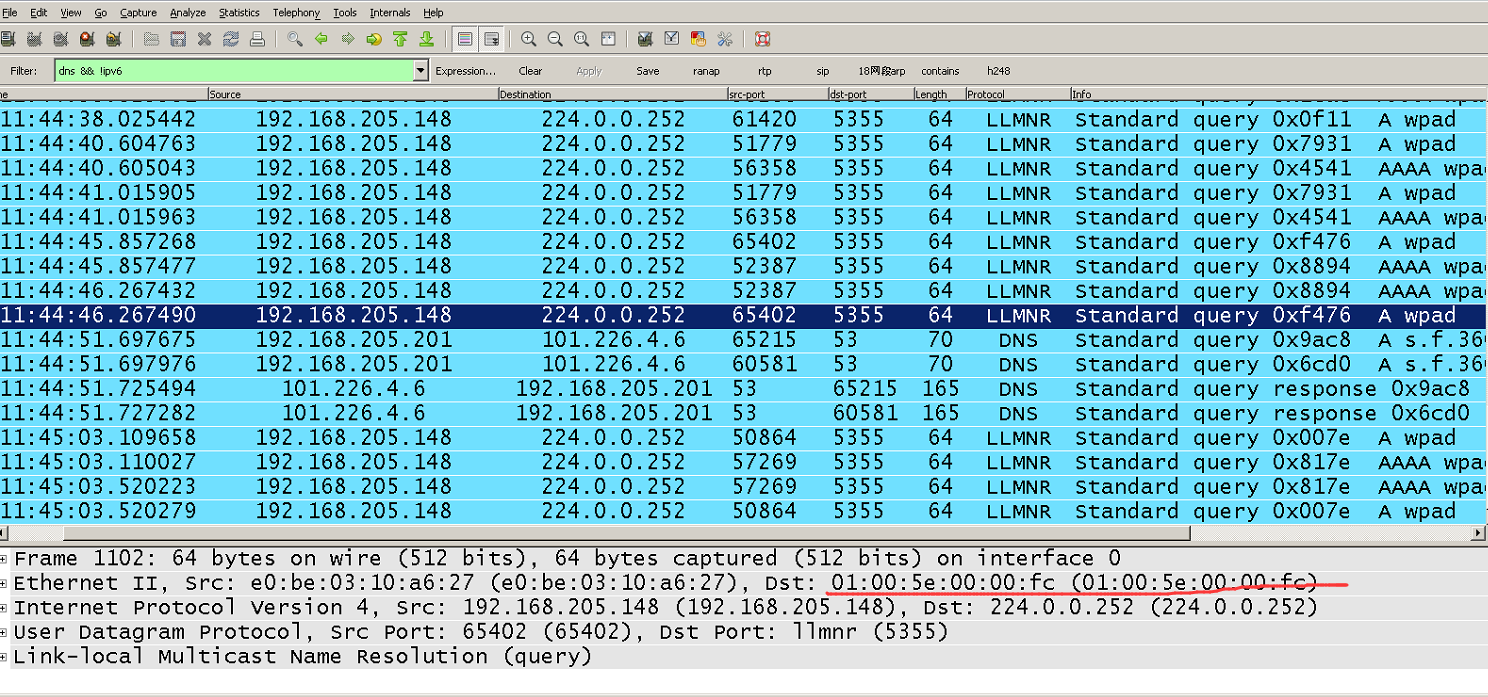Reload the current capture file
This screenshot has width=1488, height=697.
[231, 39]
